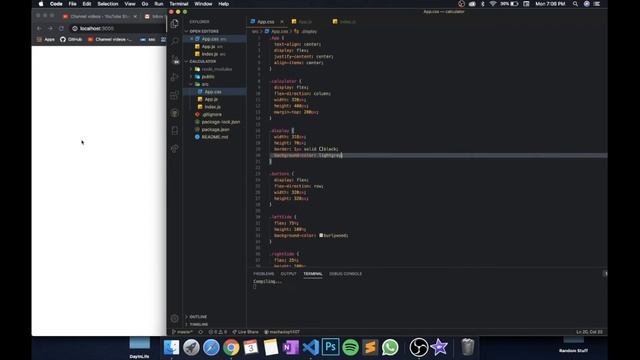This screenshot has width=640, height=360.
Task: Collapse the src folder
Action: click(205, 84)
